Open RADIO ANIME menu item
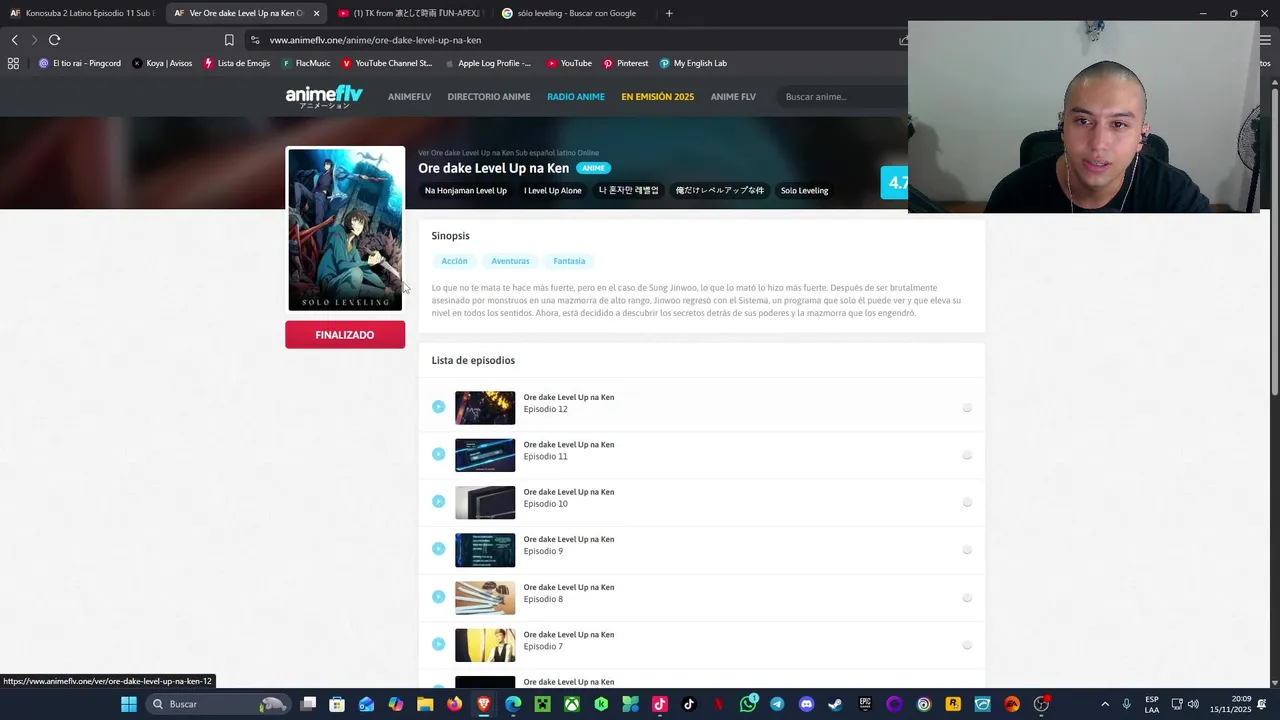Image resolution: width=1280 pixels, height=720 pixels. 576,97
